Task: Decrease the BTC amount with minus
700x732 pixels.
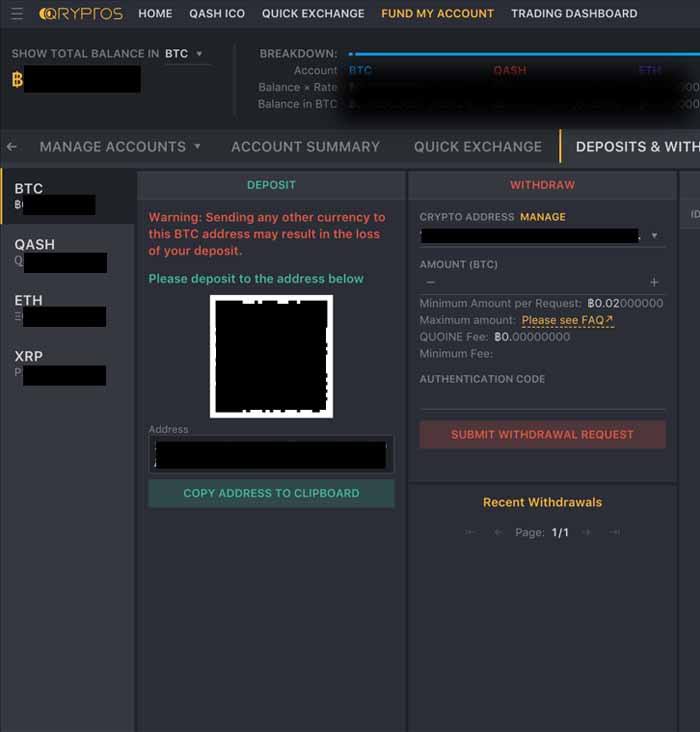Action: coord(431,282)
